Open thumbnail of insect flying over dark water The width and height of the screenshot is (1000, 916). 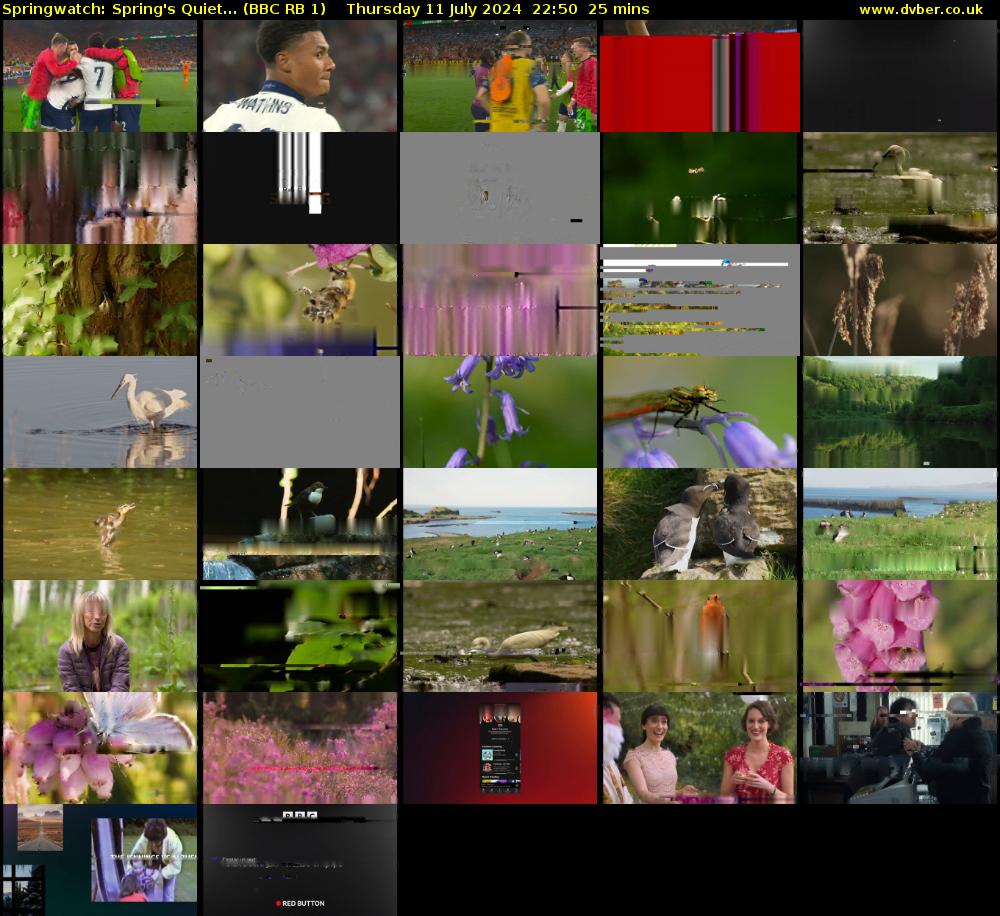(700, 188)
